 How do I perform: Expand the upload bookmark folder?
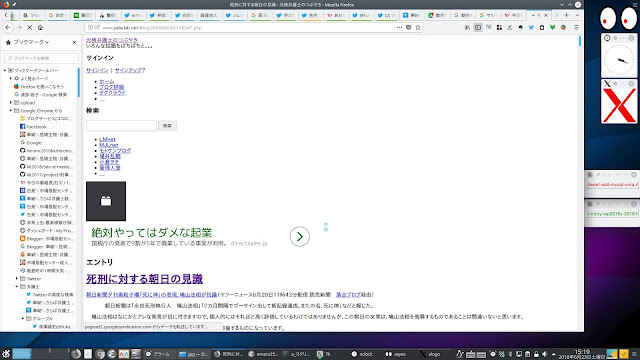click(11, 102)
